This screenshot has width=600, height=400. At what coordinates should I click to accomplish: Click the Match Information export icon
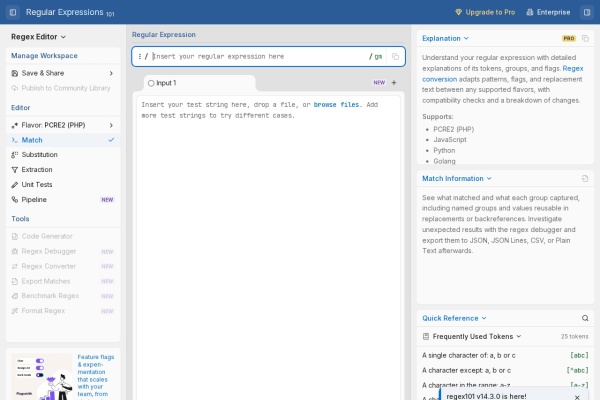tap(585, 179)
